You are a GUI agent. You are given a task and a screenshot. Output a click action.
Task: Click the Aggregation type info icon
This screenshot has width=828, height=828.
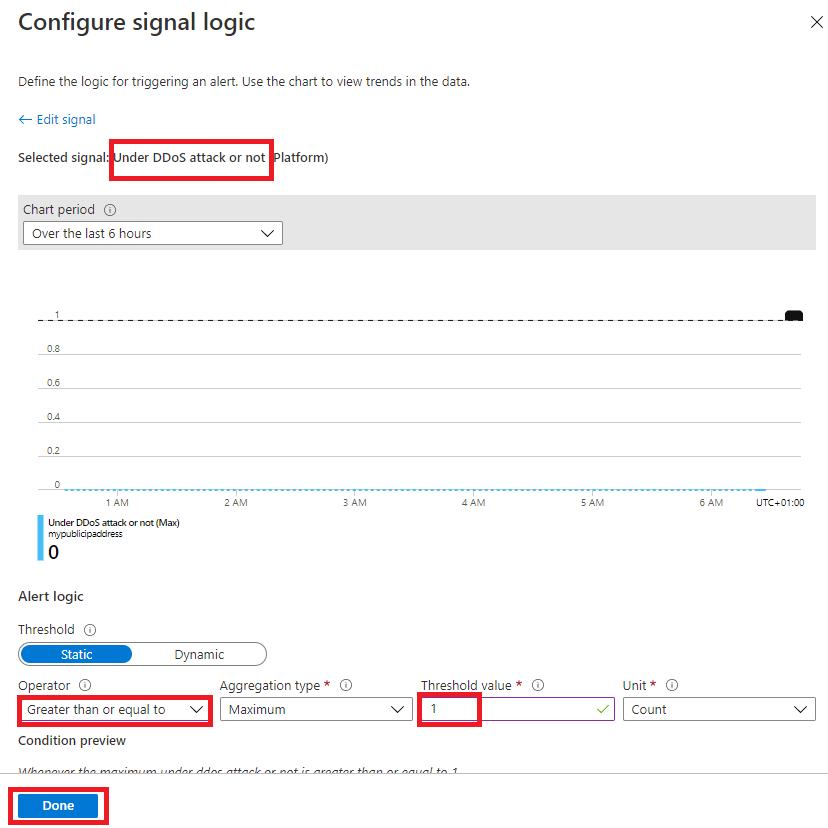[346, 685]
